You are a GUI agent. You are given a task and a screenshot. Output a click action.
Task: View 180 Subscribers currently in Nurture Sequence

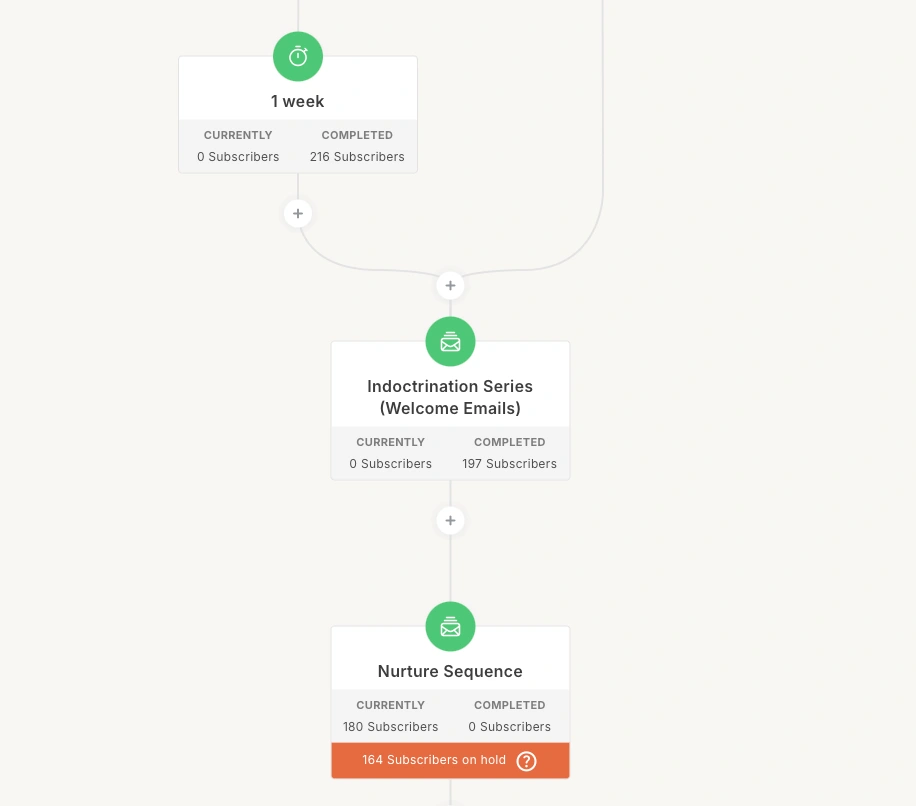click(x=390, y=727)
